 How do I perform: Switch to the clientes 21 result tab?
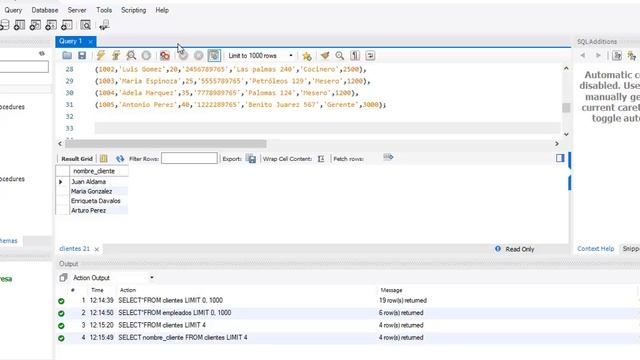74,249
